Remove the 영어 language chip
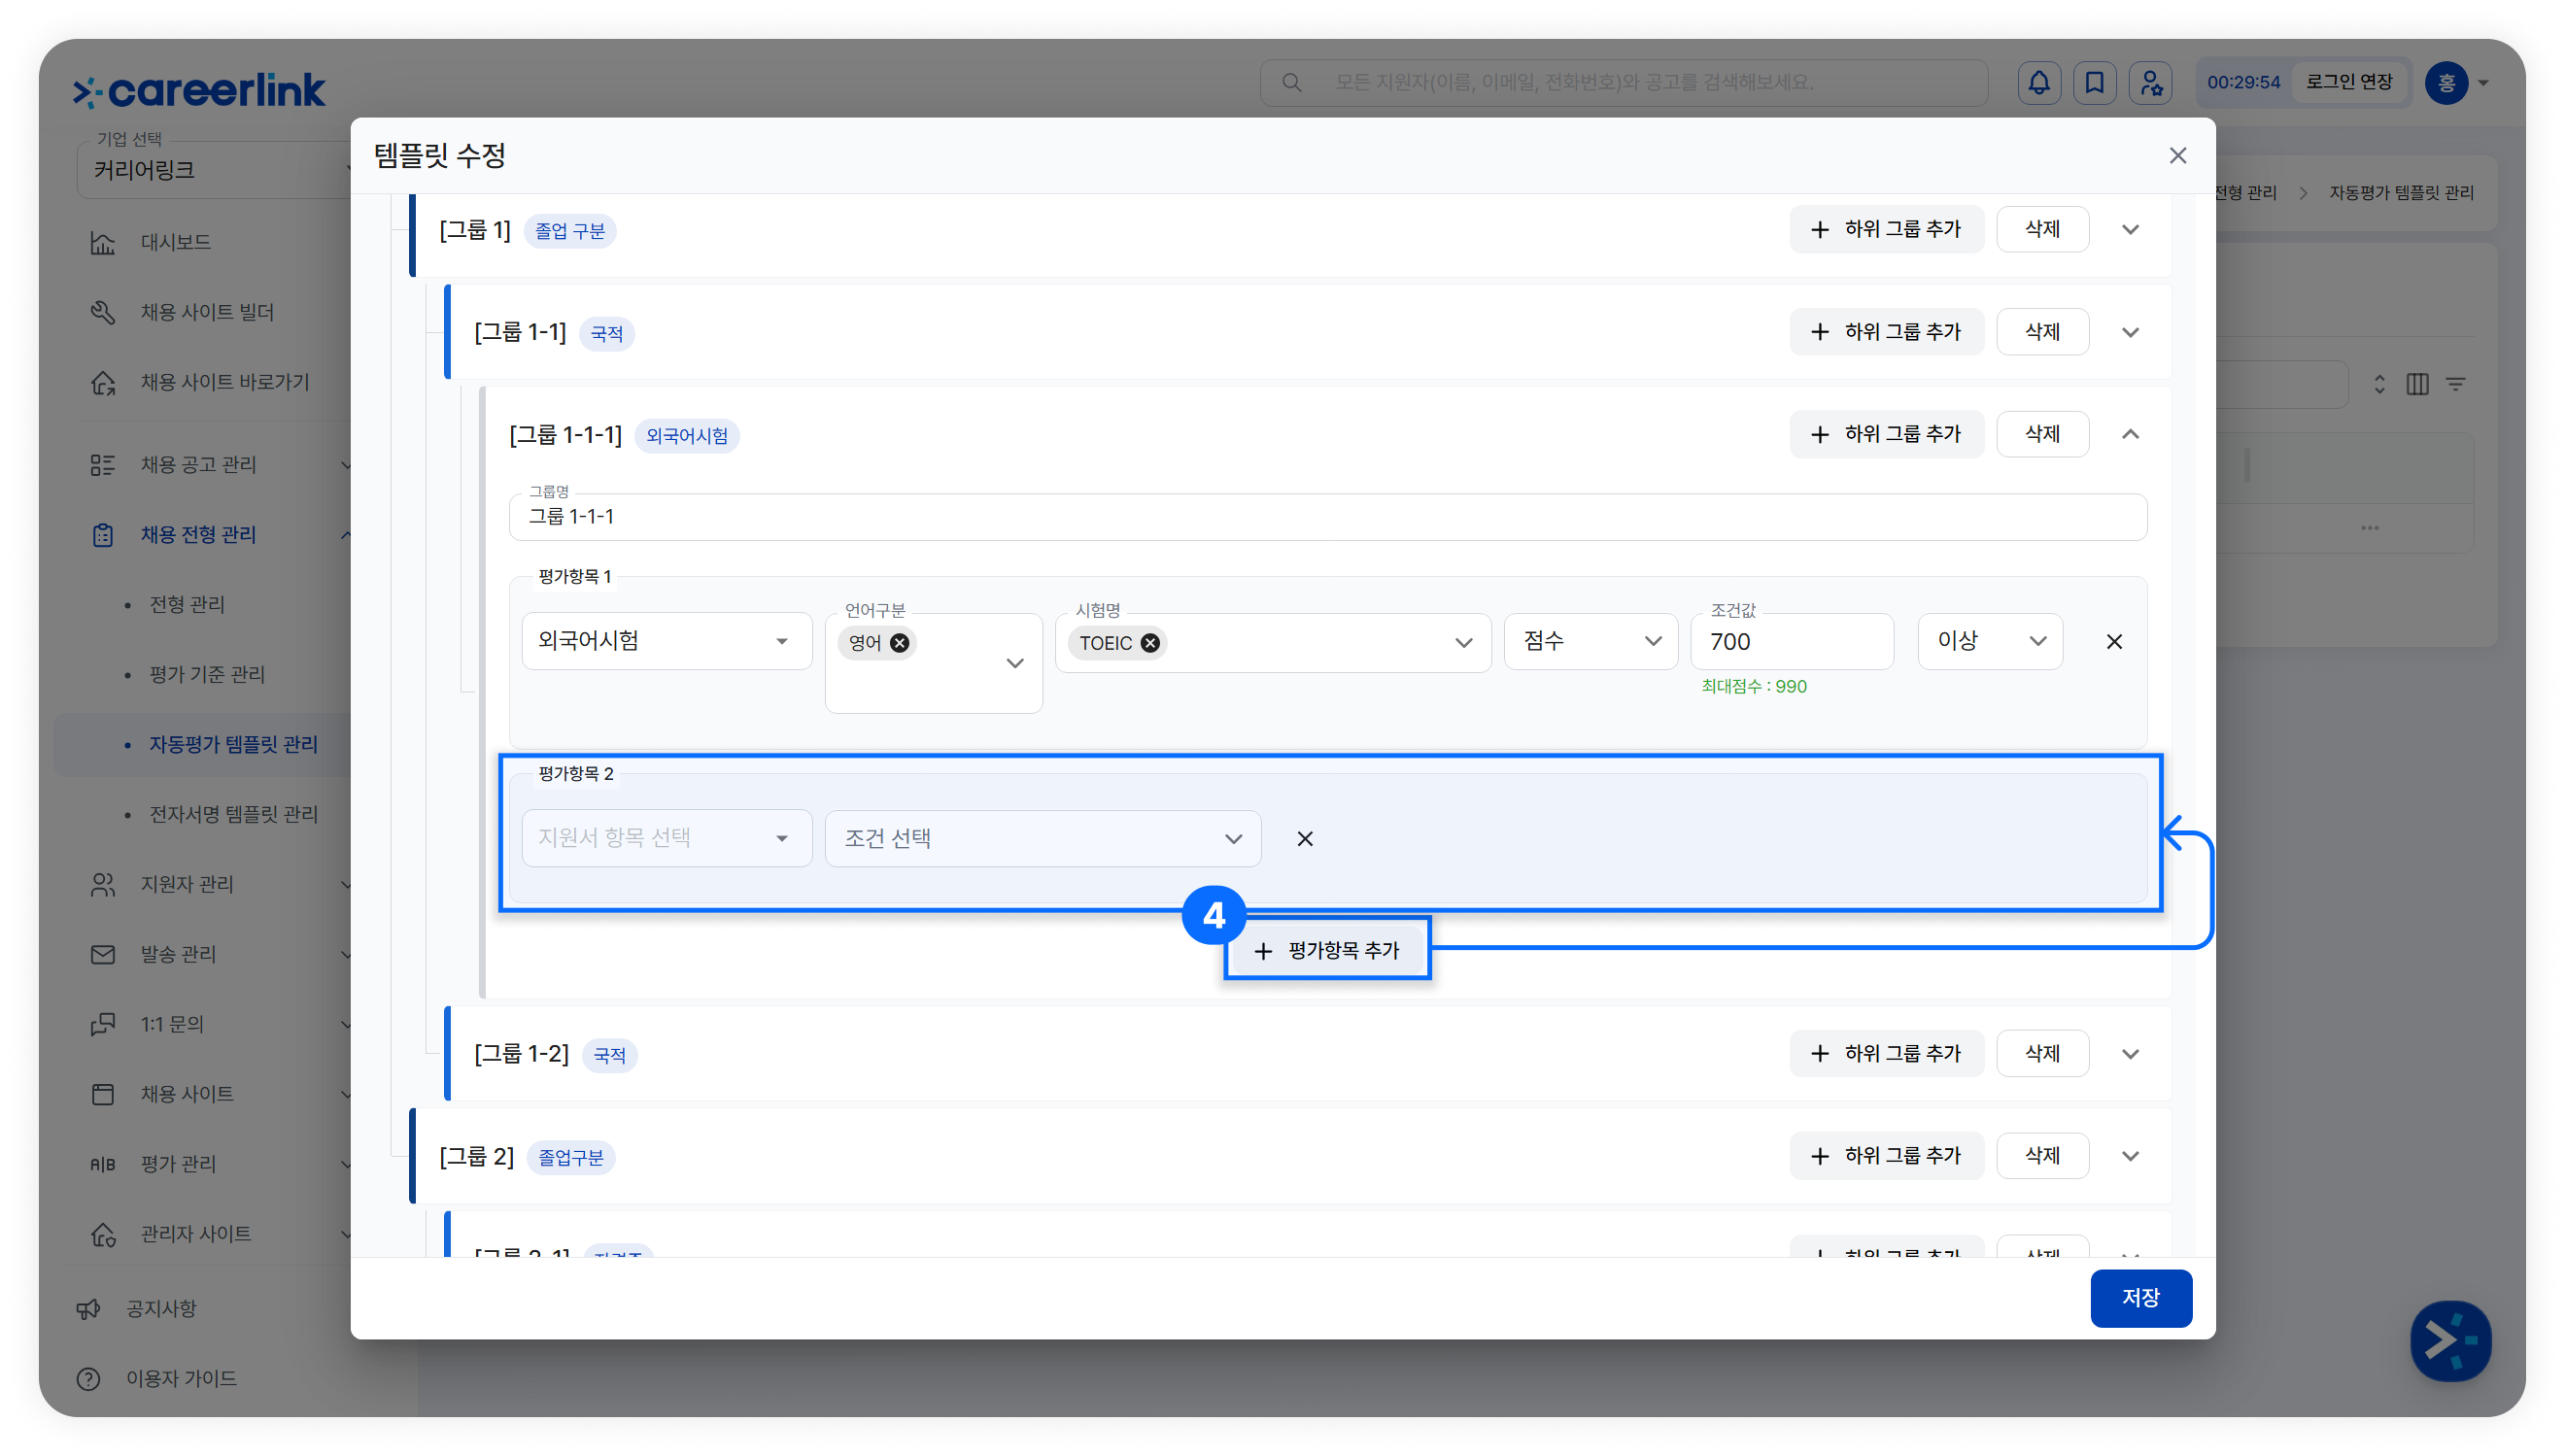 tap(900, 643)
